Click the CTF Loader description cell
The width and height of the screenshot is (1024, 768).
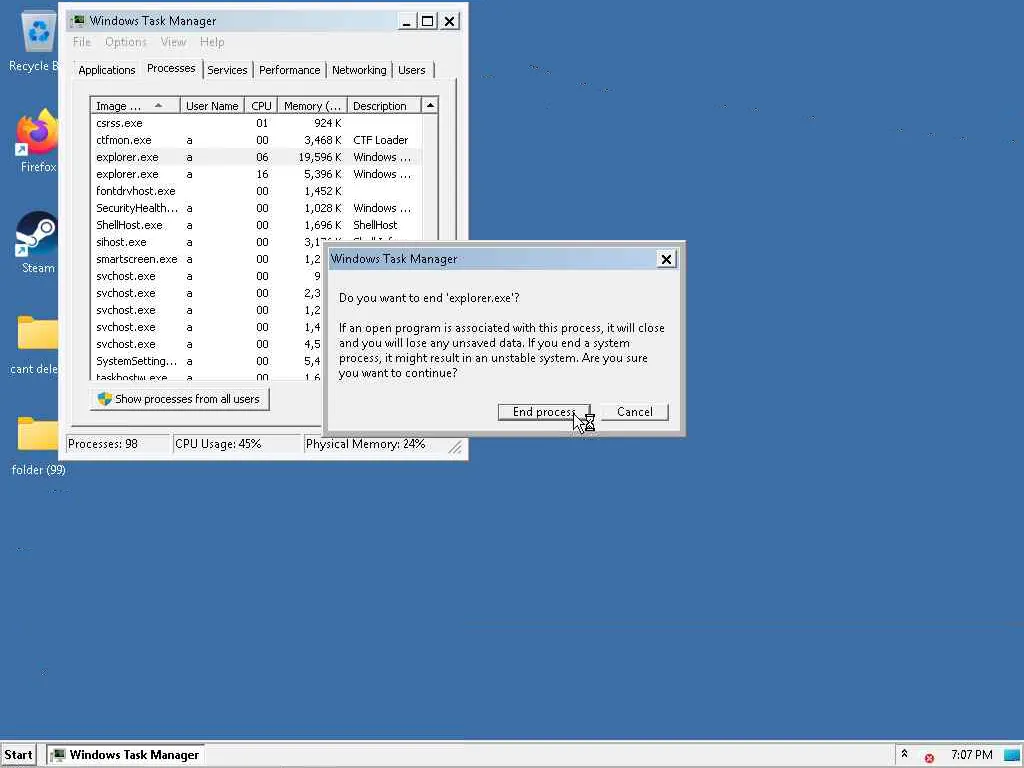(380, 140)
